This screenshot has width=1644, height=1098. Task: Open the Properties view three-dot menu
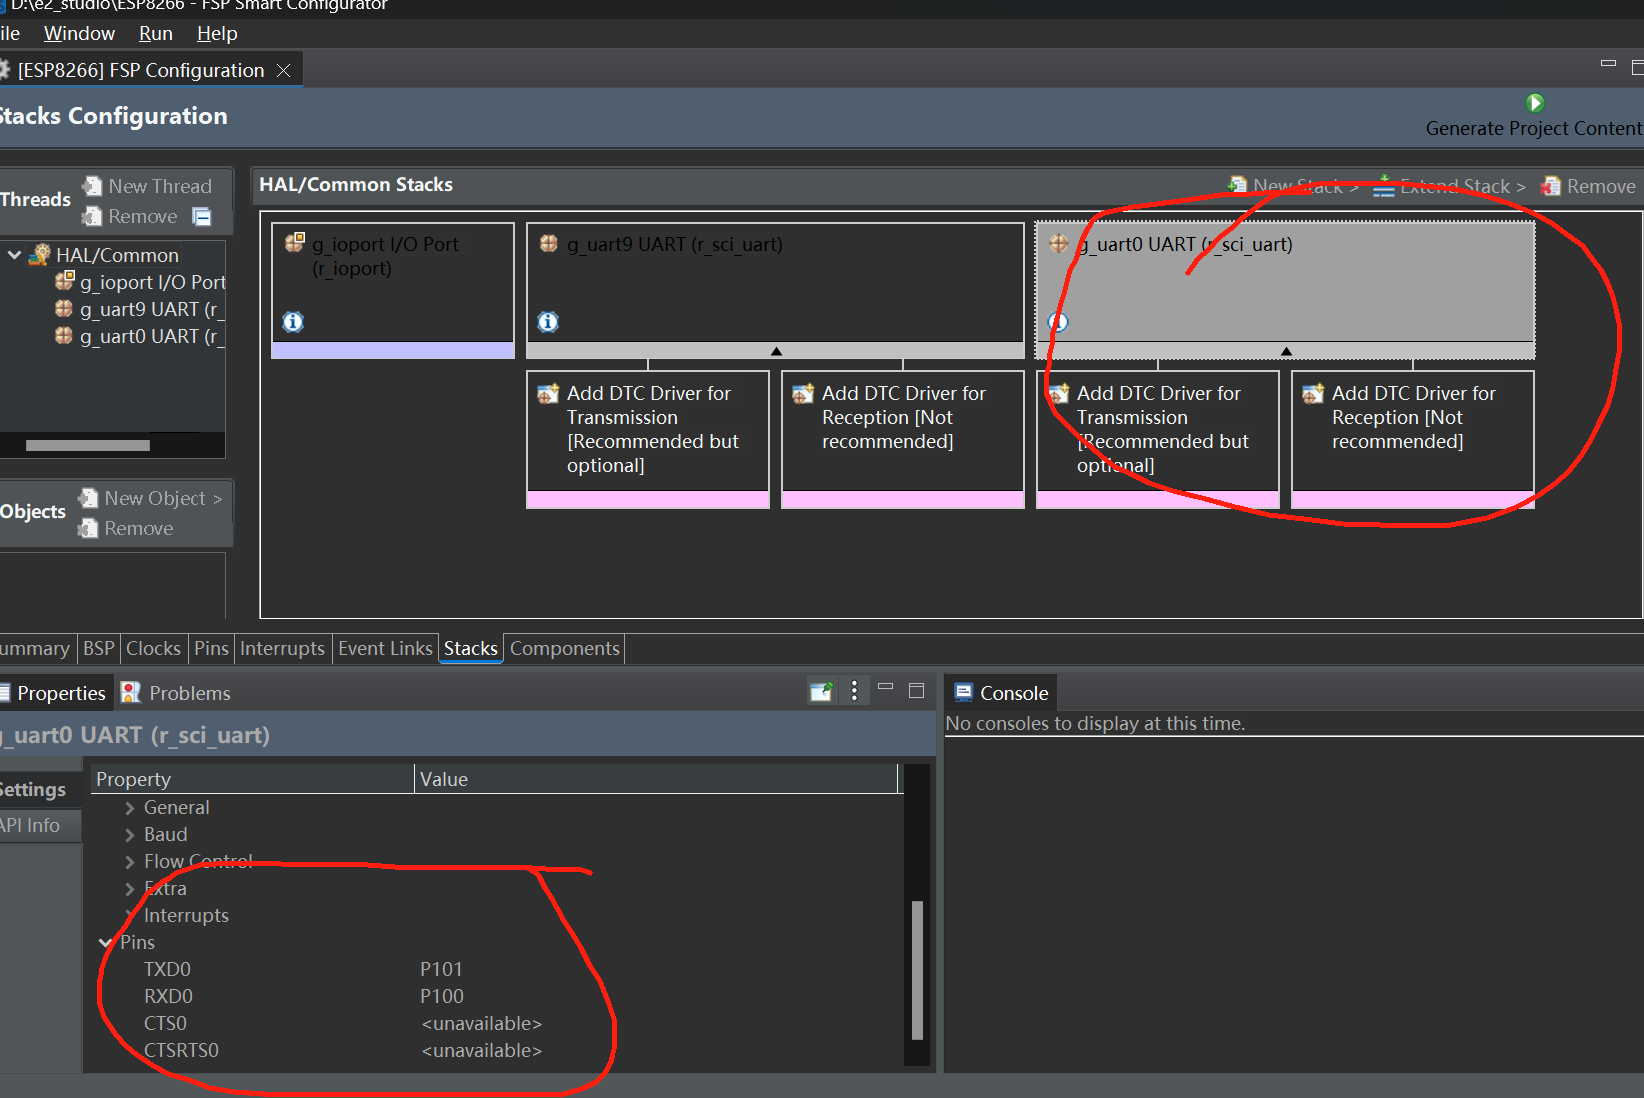854,691
